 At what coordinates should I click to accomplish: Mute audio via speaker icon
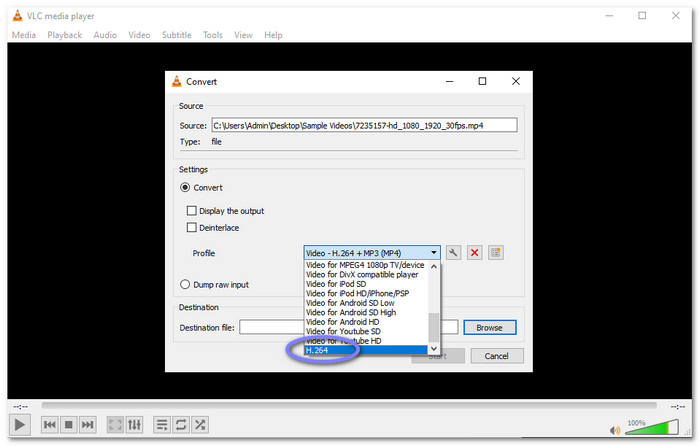click(615, 430)
